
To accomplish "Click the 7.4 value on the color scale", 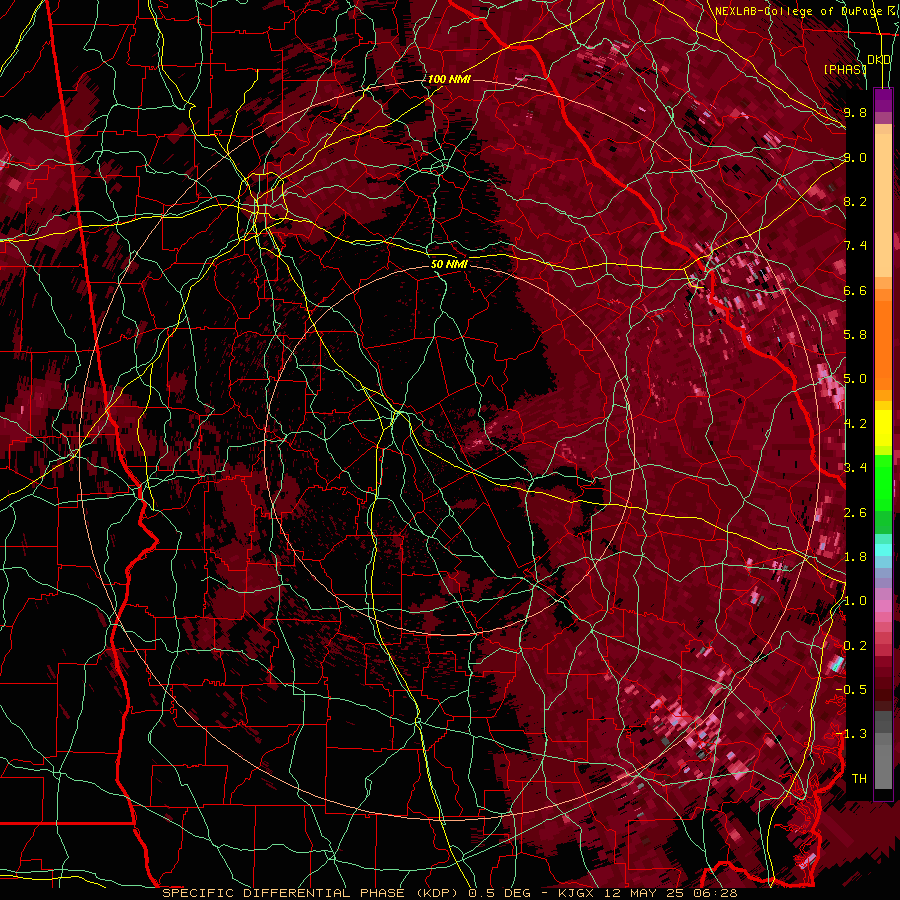I will click(855, 246).
